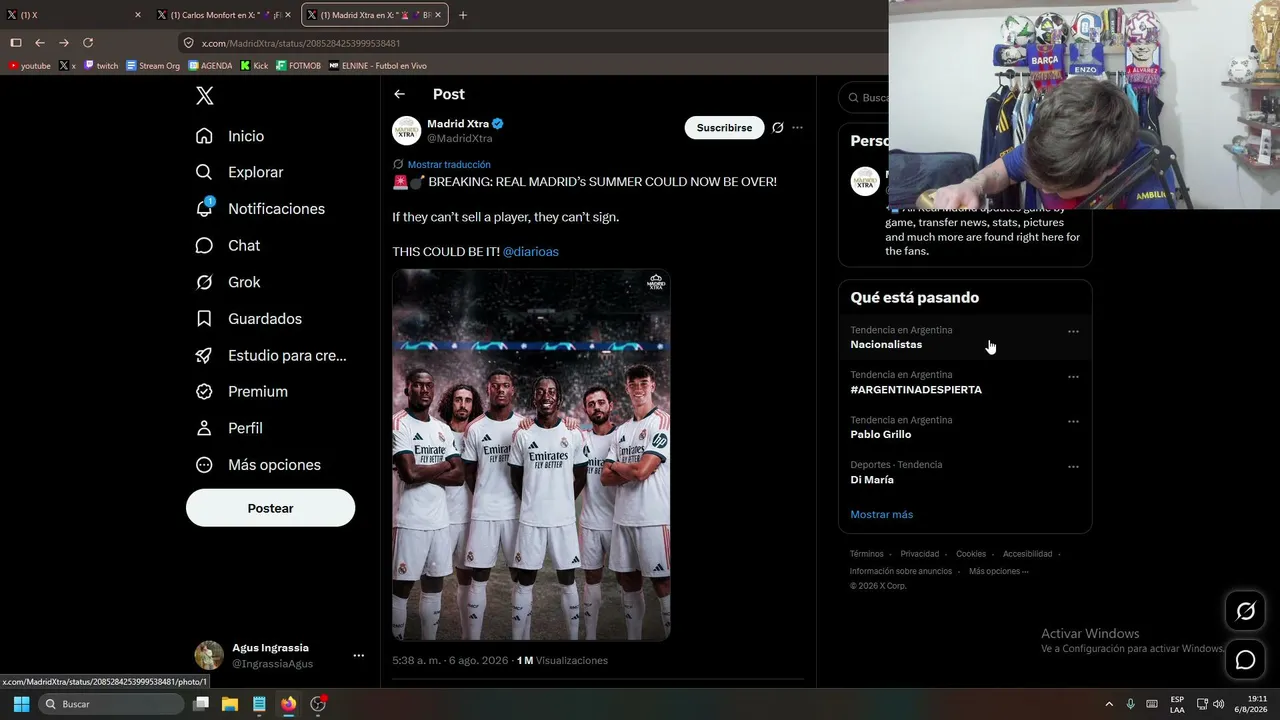Open options dots for #ARGENTINADESPIERTA trend
Image resolution: width=1280 pixels, height=720 pixels.
pos(1073,377)
